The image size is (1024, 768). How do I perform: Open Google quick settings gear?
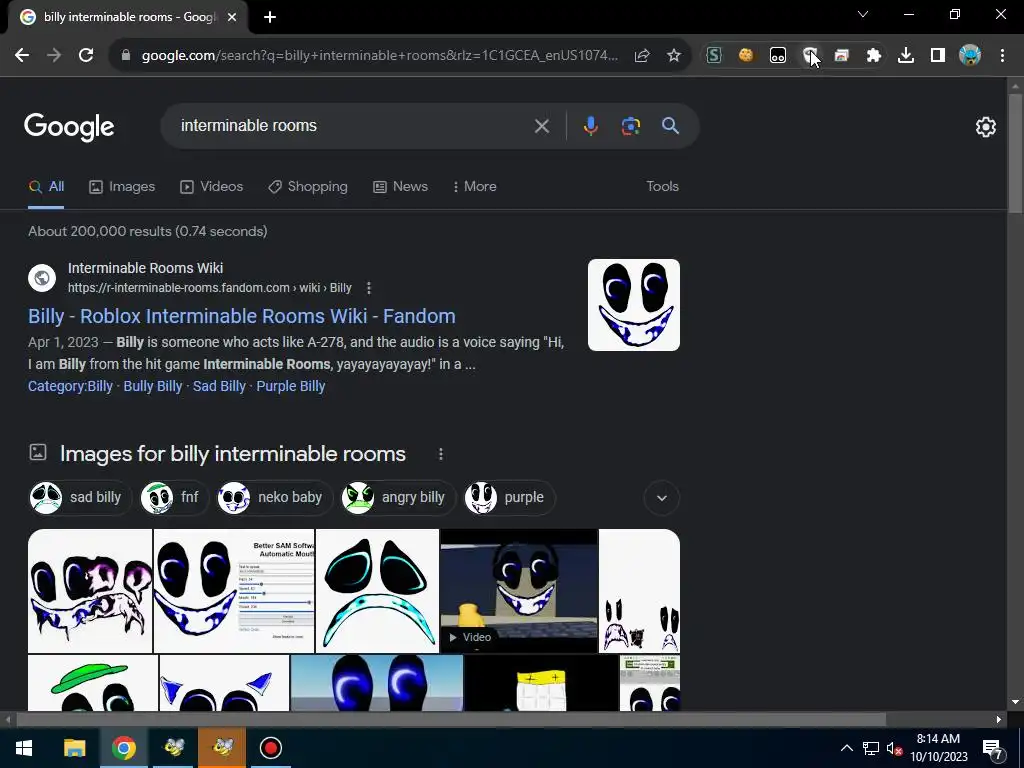pyautogui.click(x=985, y=127)
